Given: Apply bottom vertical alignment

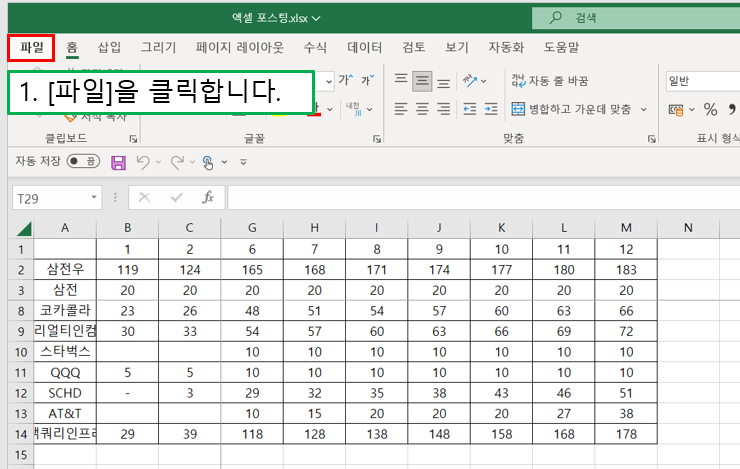Looking at the screenshot, I should 443,81.
